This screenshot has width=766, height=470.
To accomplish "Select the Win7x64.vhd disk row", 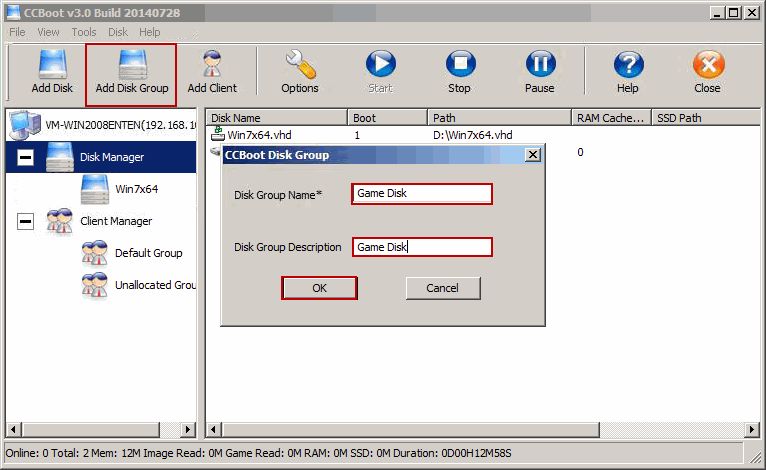I will point(483,135).
